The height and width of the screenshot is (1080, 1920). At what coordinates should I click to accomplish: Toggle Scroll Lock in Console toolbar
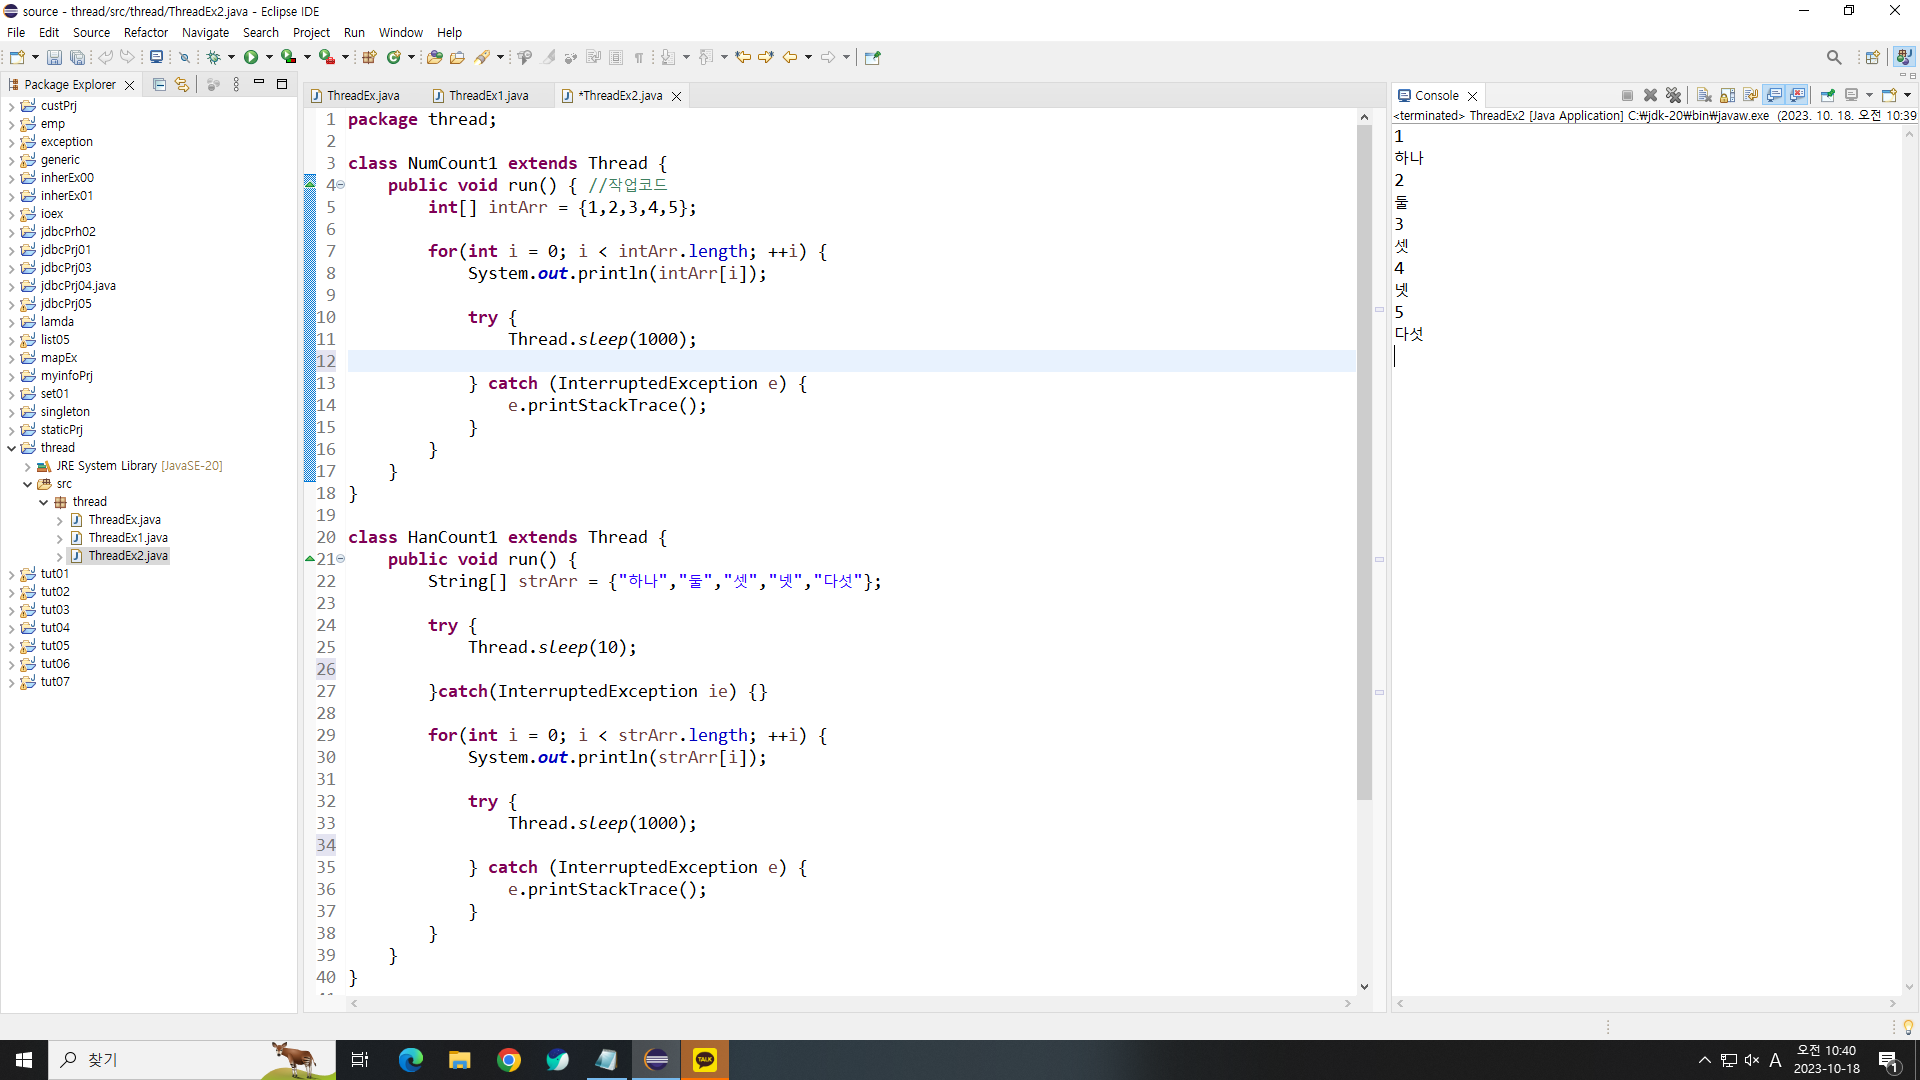pyautogui.click(x=1727, y=95)
